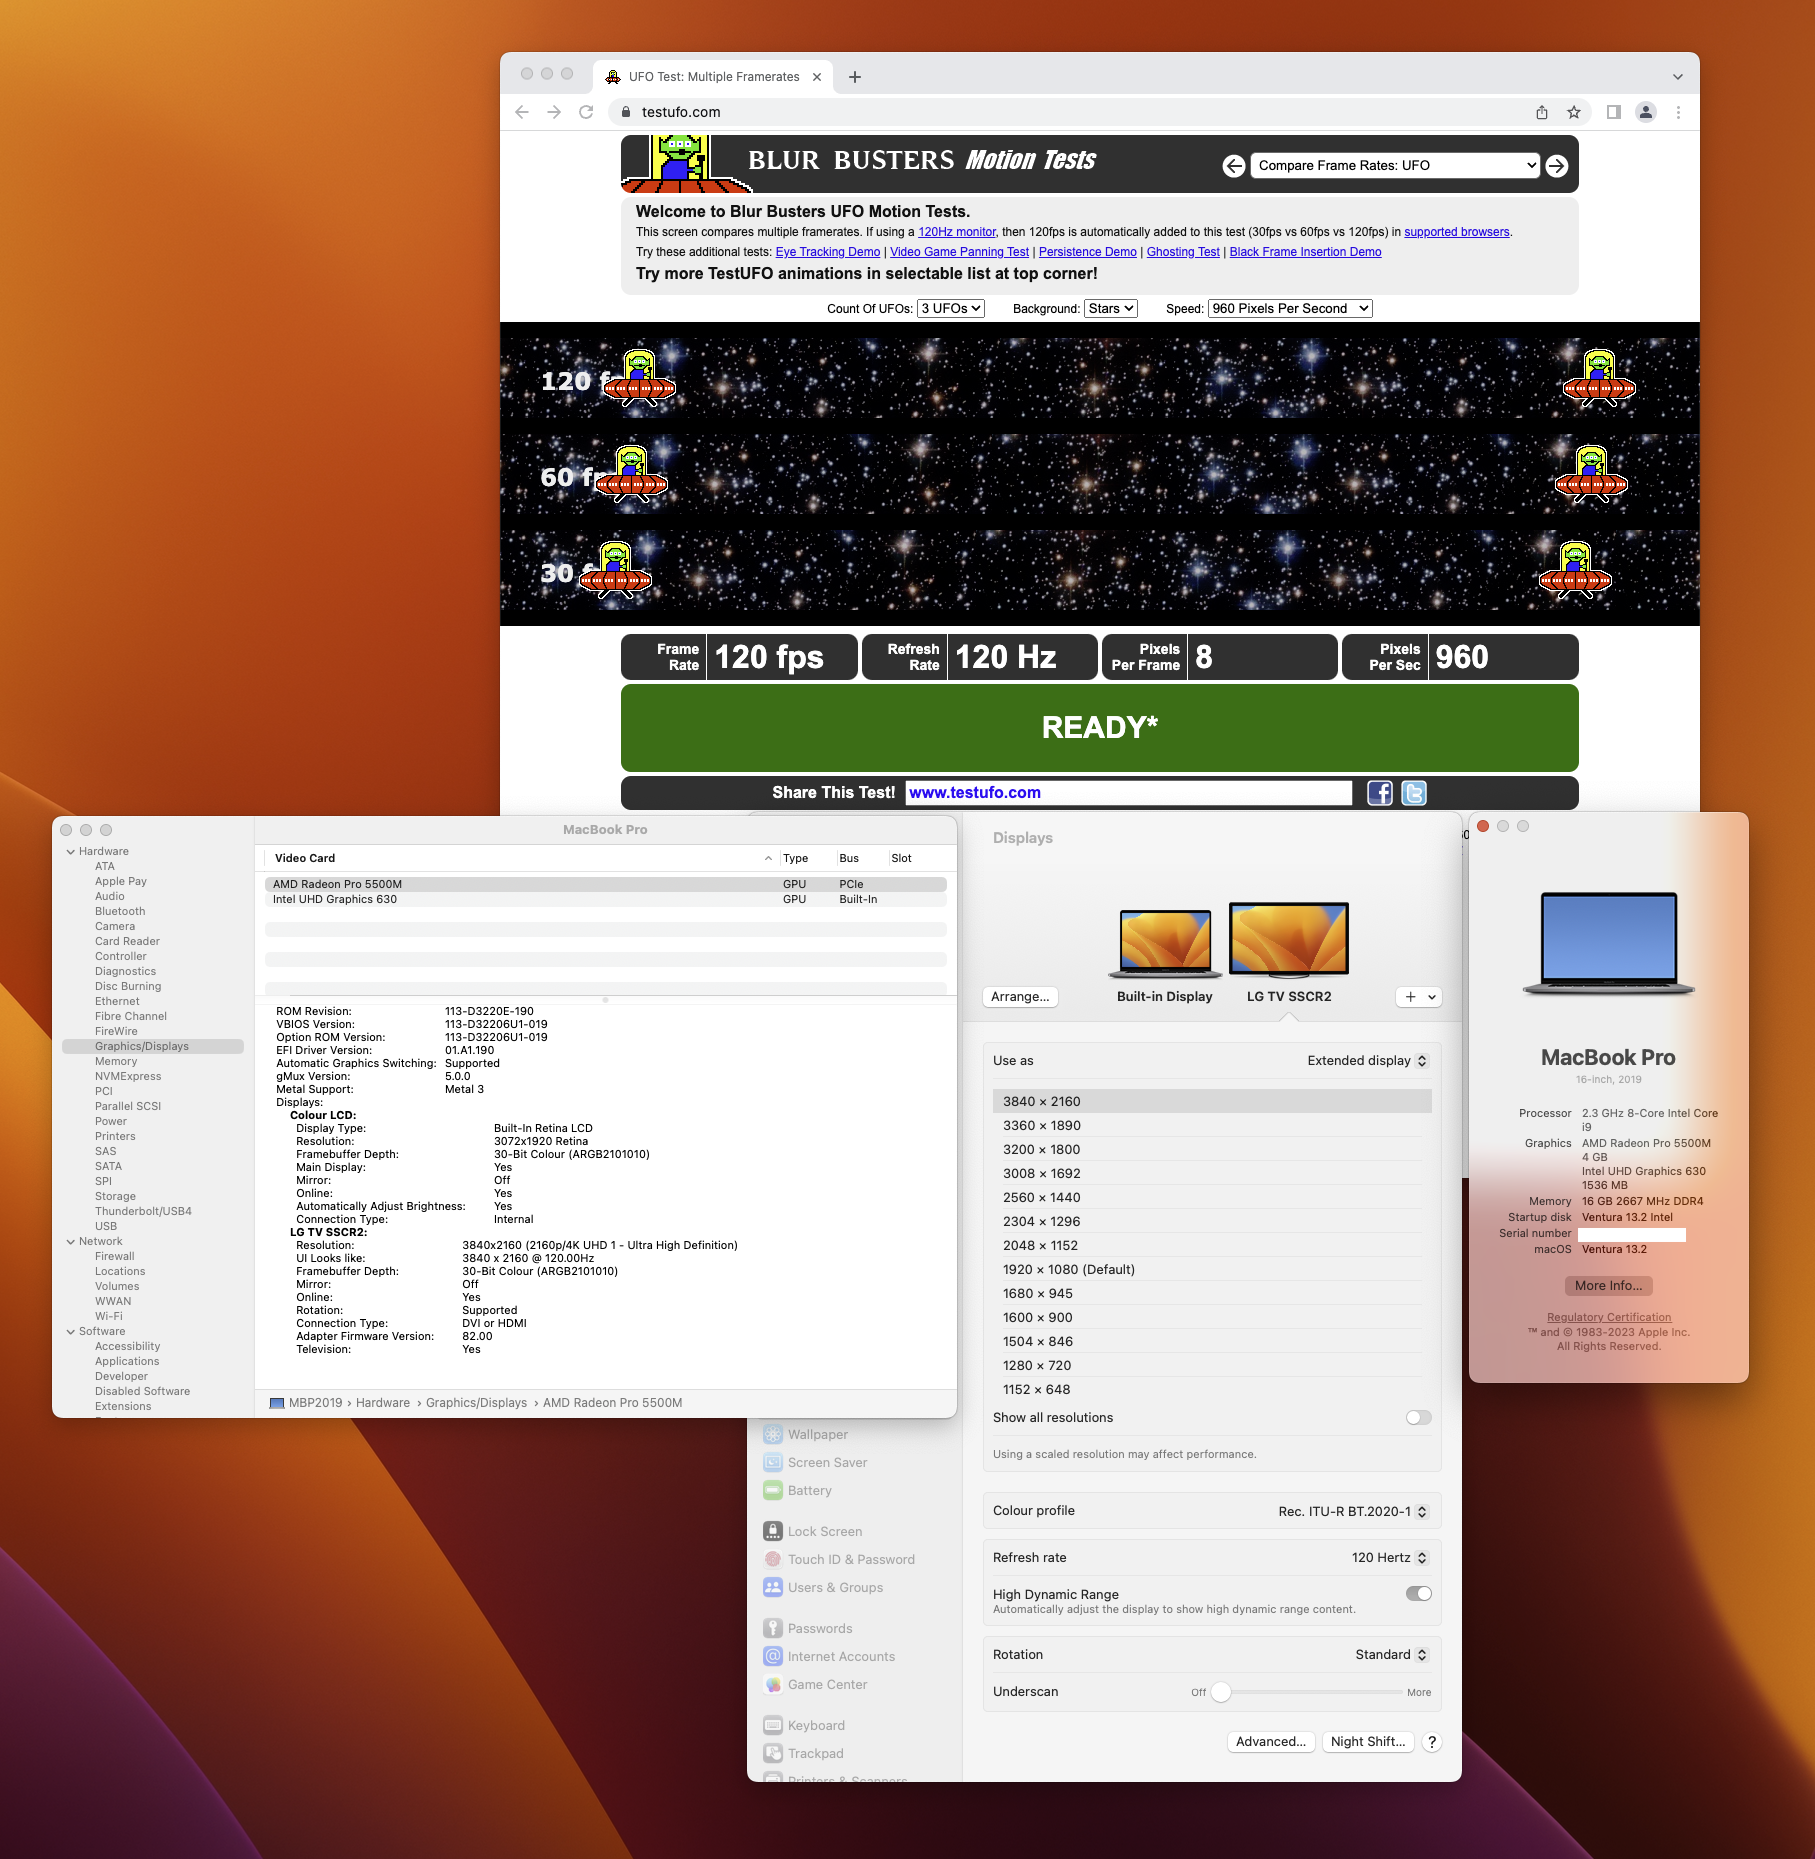Image resolution: width=1815 pixels, height=1859 pixels.
Task: Click the Displays help question mark
Action: tap(1432, 1742)
